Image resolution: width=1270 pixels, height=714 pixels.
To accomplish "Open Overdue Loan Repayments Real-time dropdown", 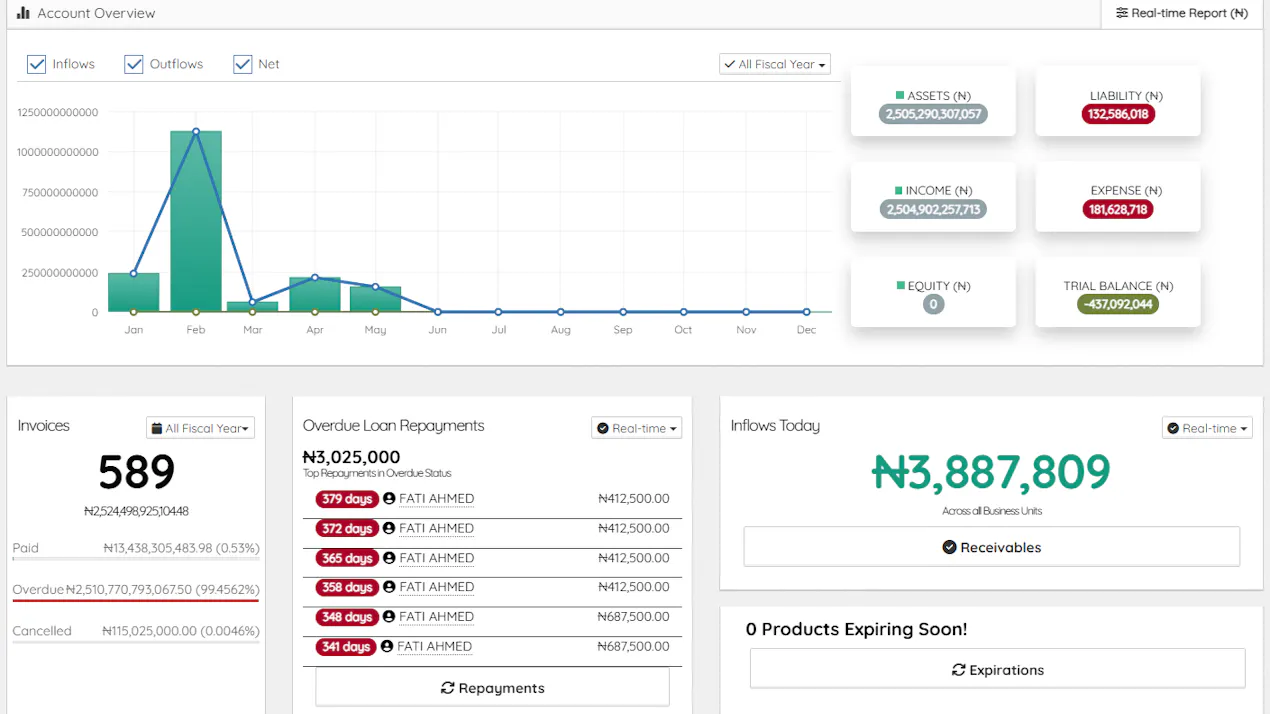I will (637, 428).
